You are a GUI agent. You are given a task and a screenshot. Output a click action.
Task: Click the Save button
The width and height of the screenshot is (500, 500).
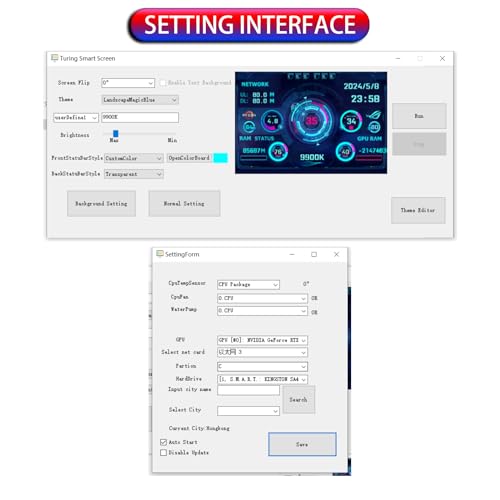(x=302, y=444)
